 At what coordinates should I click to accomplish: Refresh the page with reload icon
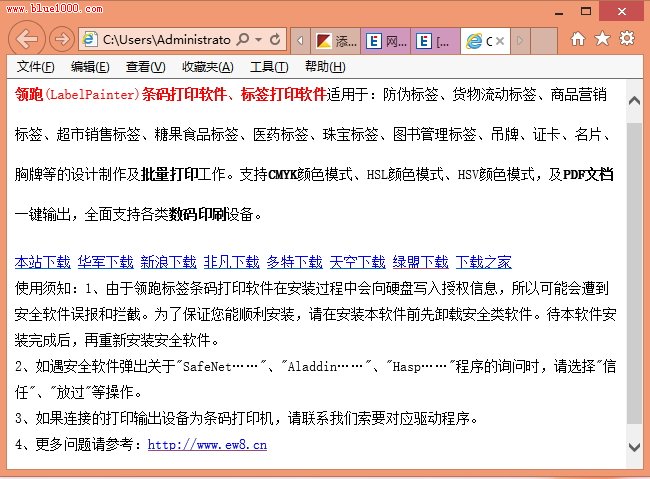[x=275, y=40]
